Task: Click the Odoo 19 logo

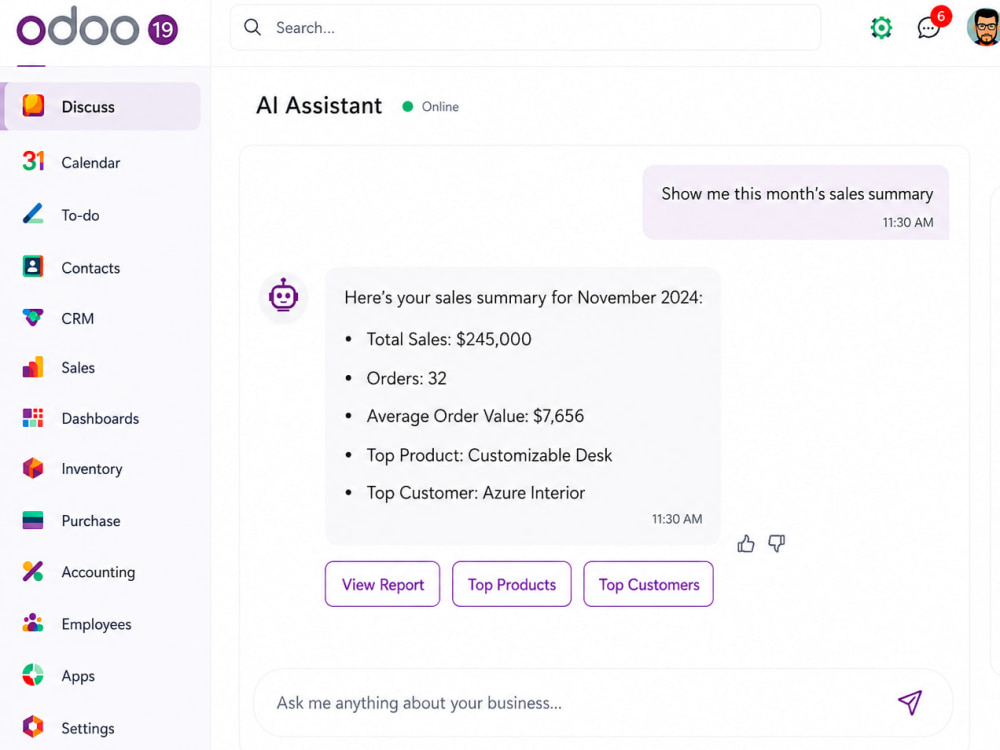Action: pyautogui.click(x=97, y=27)
